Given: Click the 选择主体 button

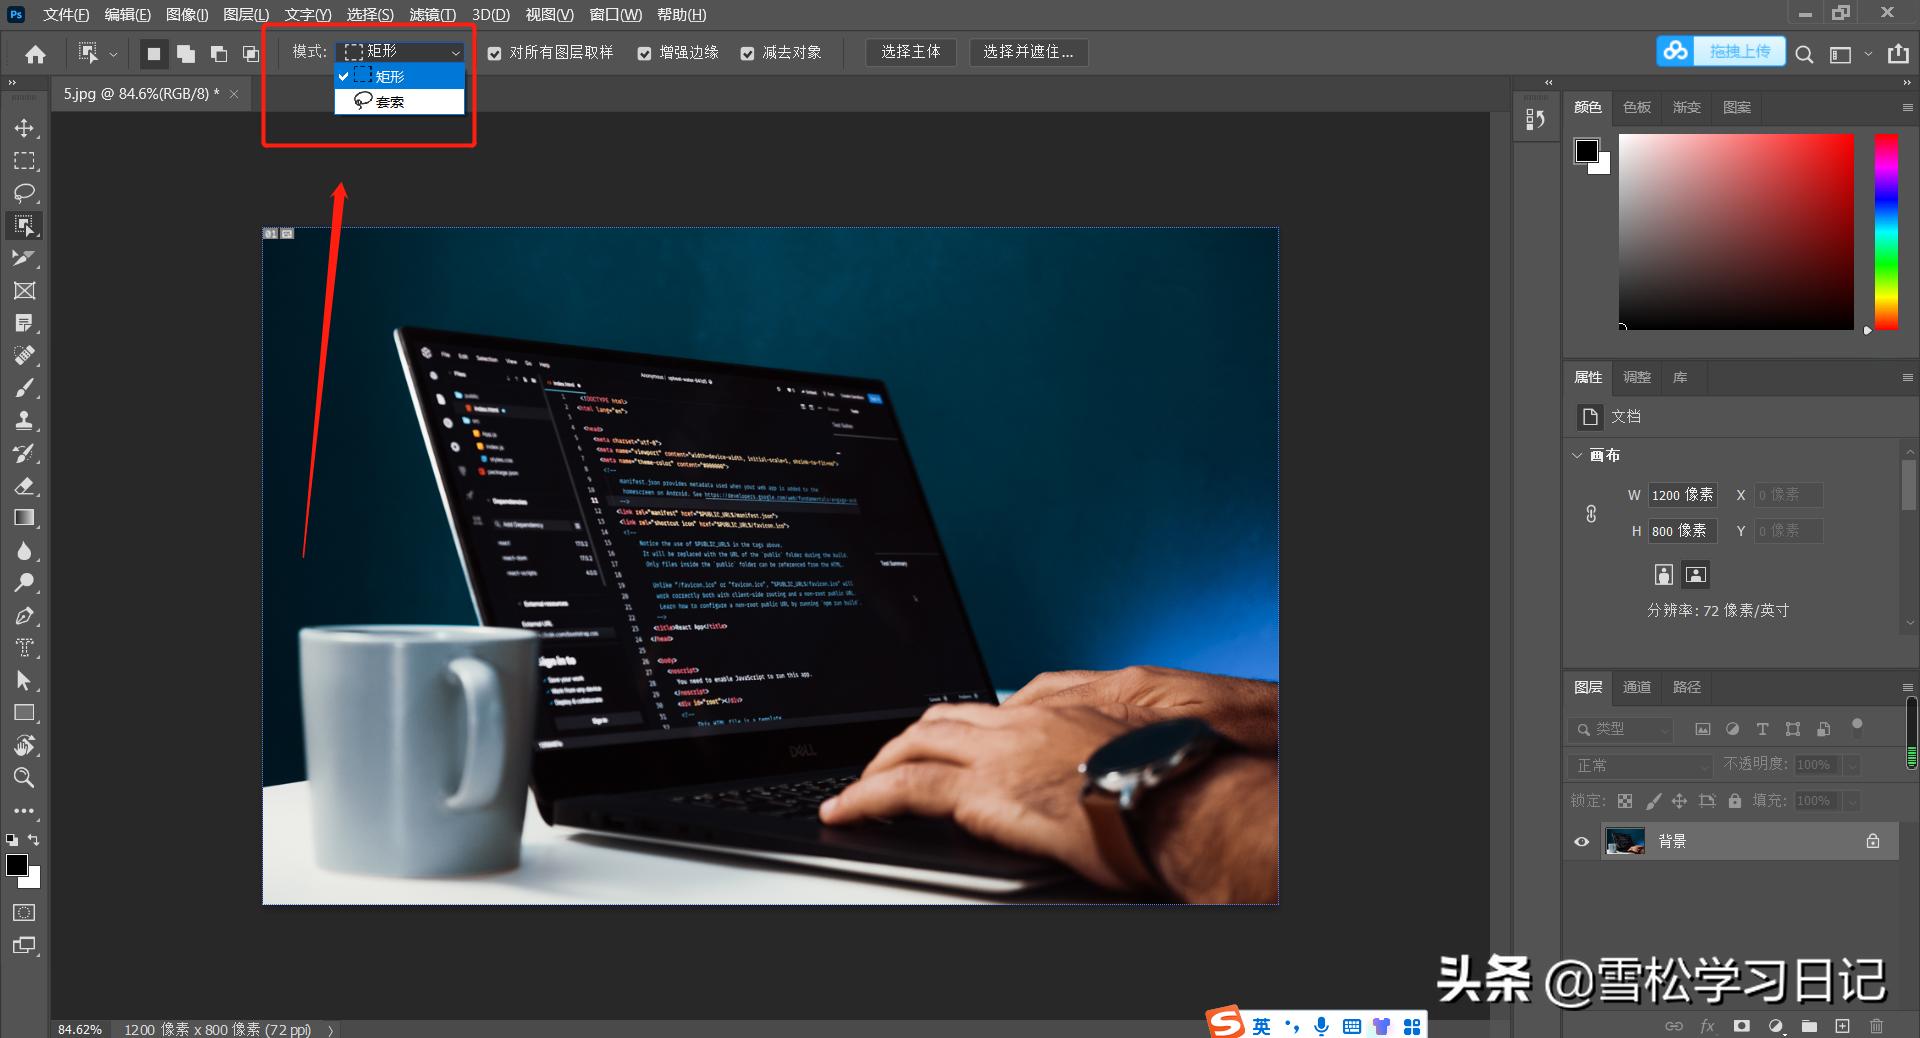Looking at the screenshot, I should [911, 52].
